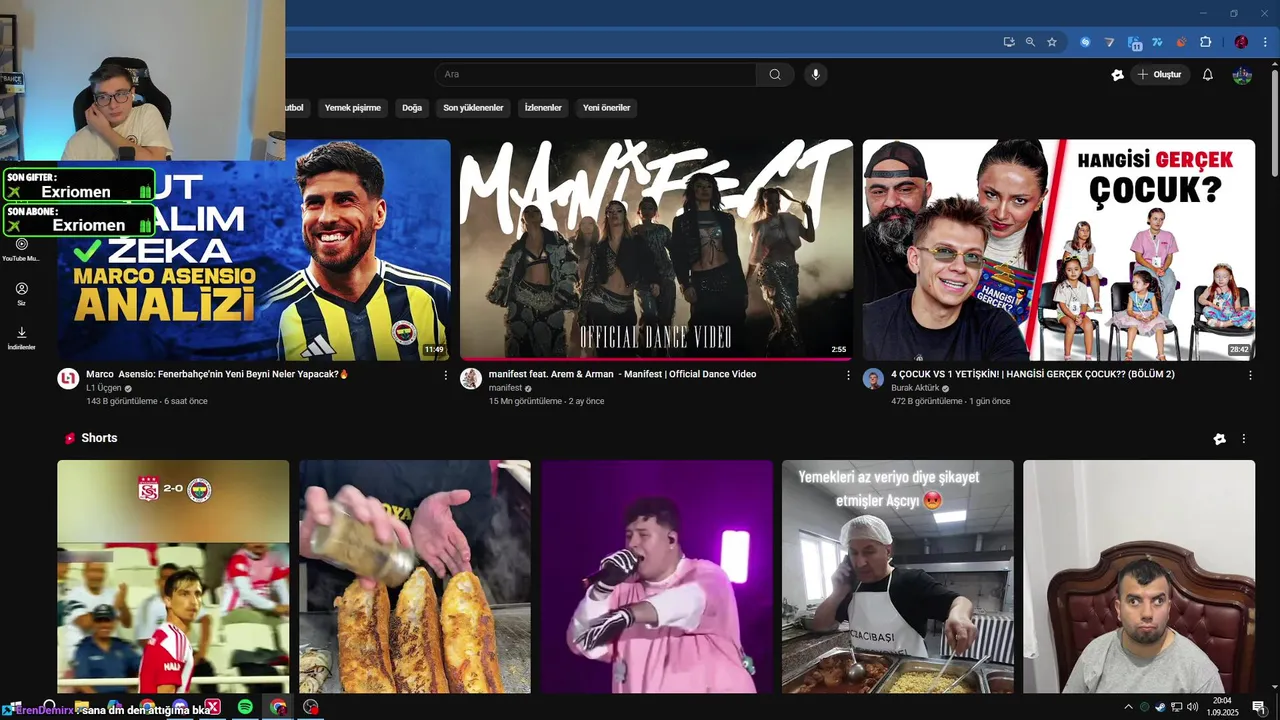Open the grilled fish seasoning Short
1280x720 pixels.
pyautogui.click(x=415, y=576)
